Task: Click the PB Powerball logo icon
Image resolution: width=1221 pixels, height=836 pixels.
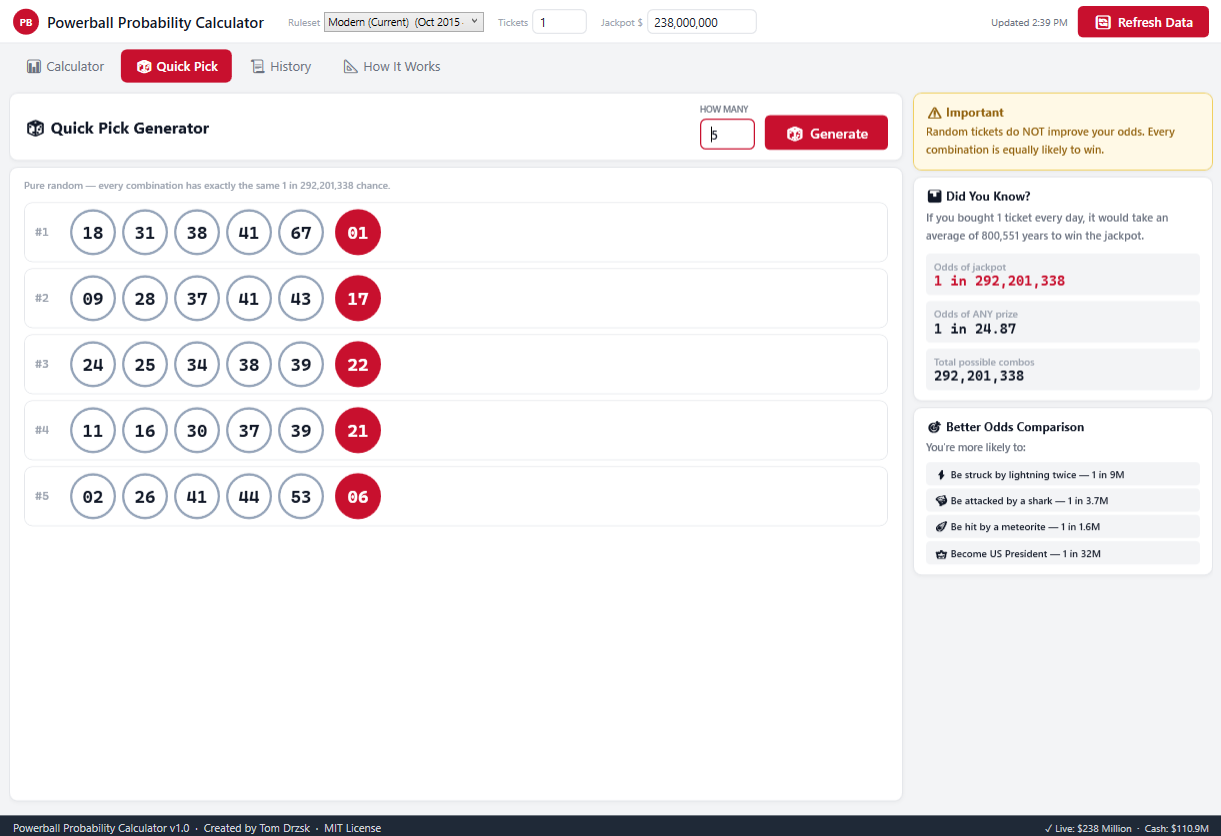Action: point(26,22)
